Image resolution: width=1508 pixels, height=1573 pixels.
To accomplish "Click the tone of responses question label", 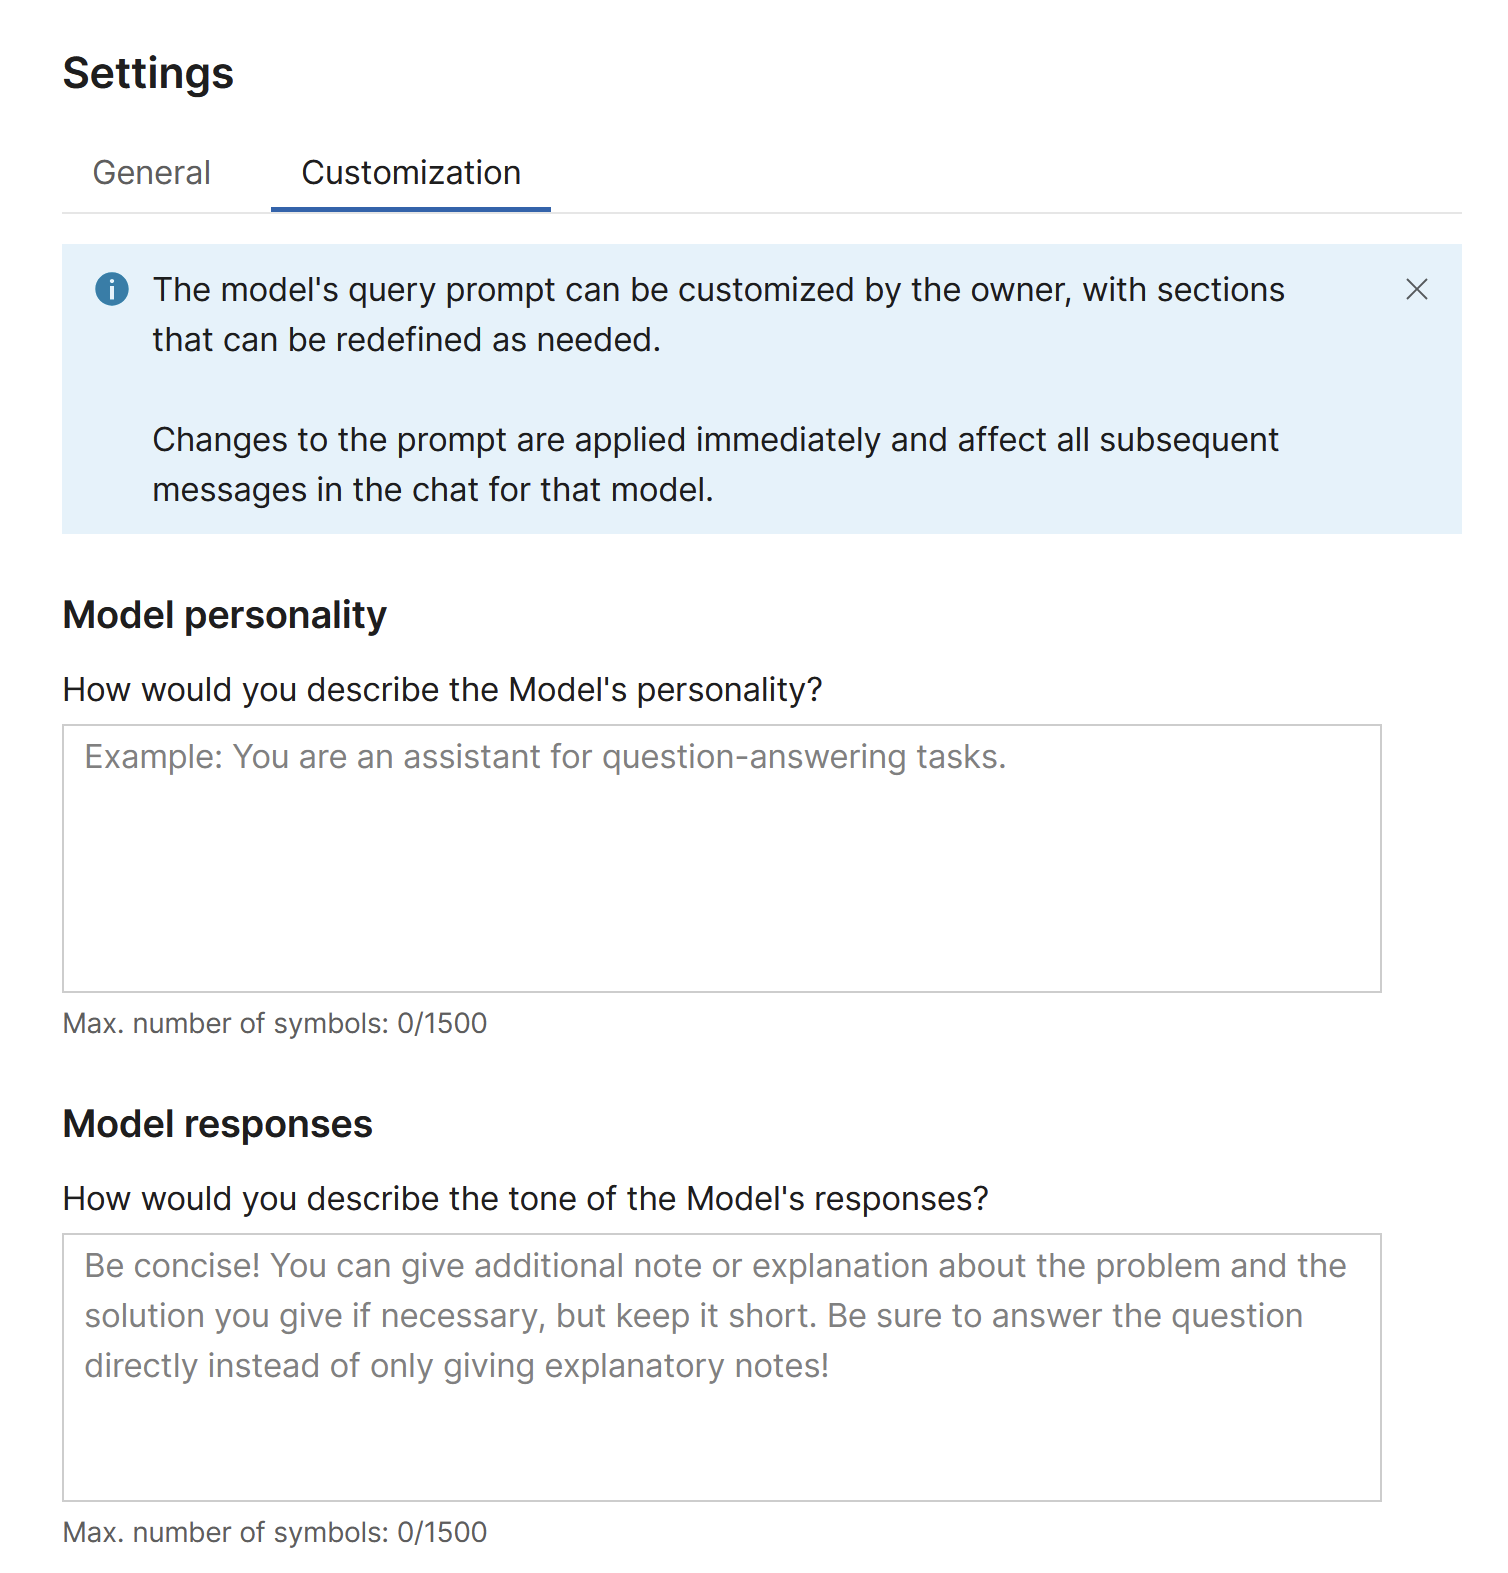I will (x=525, y=1199).
